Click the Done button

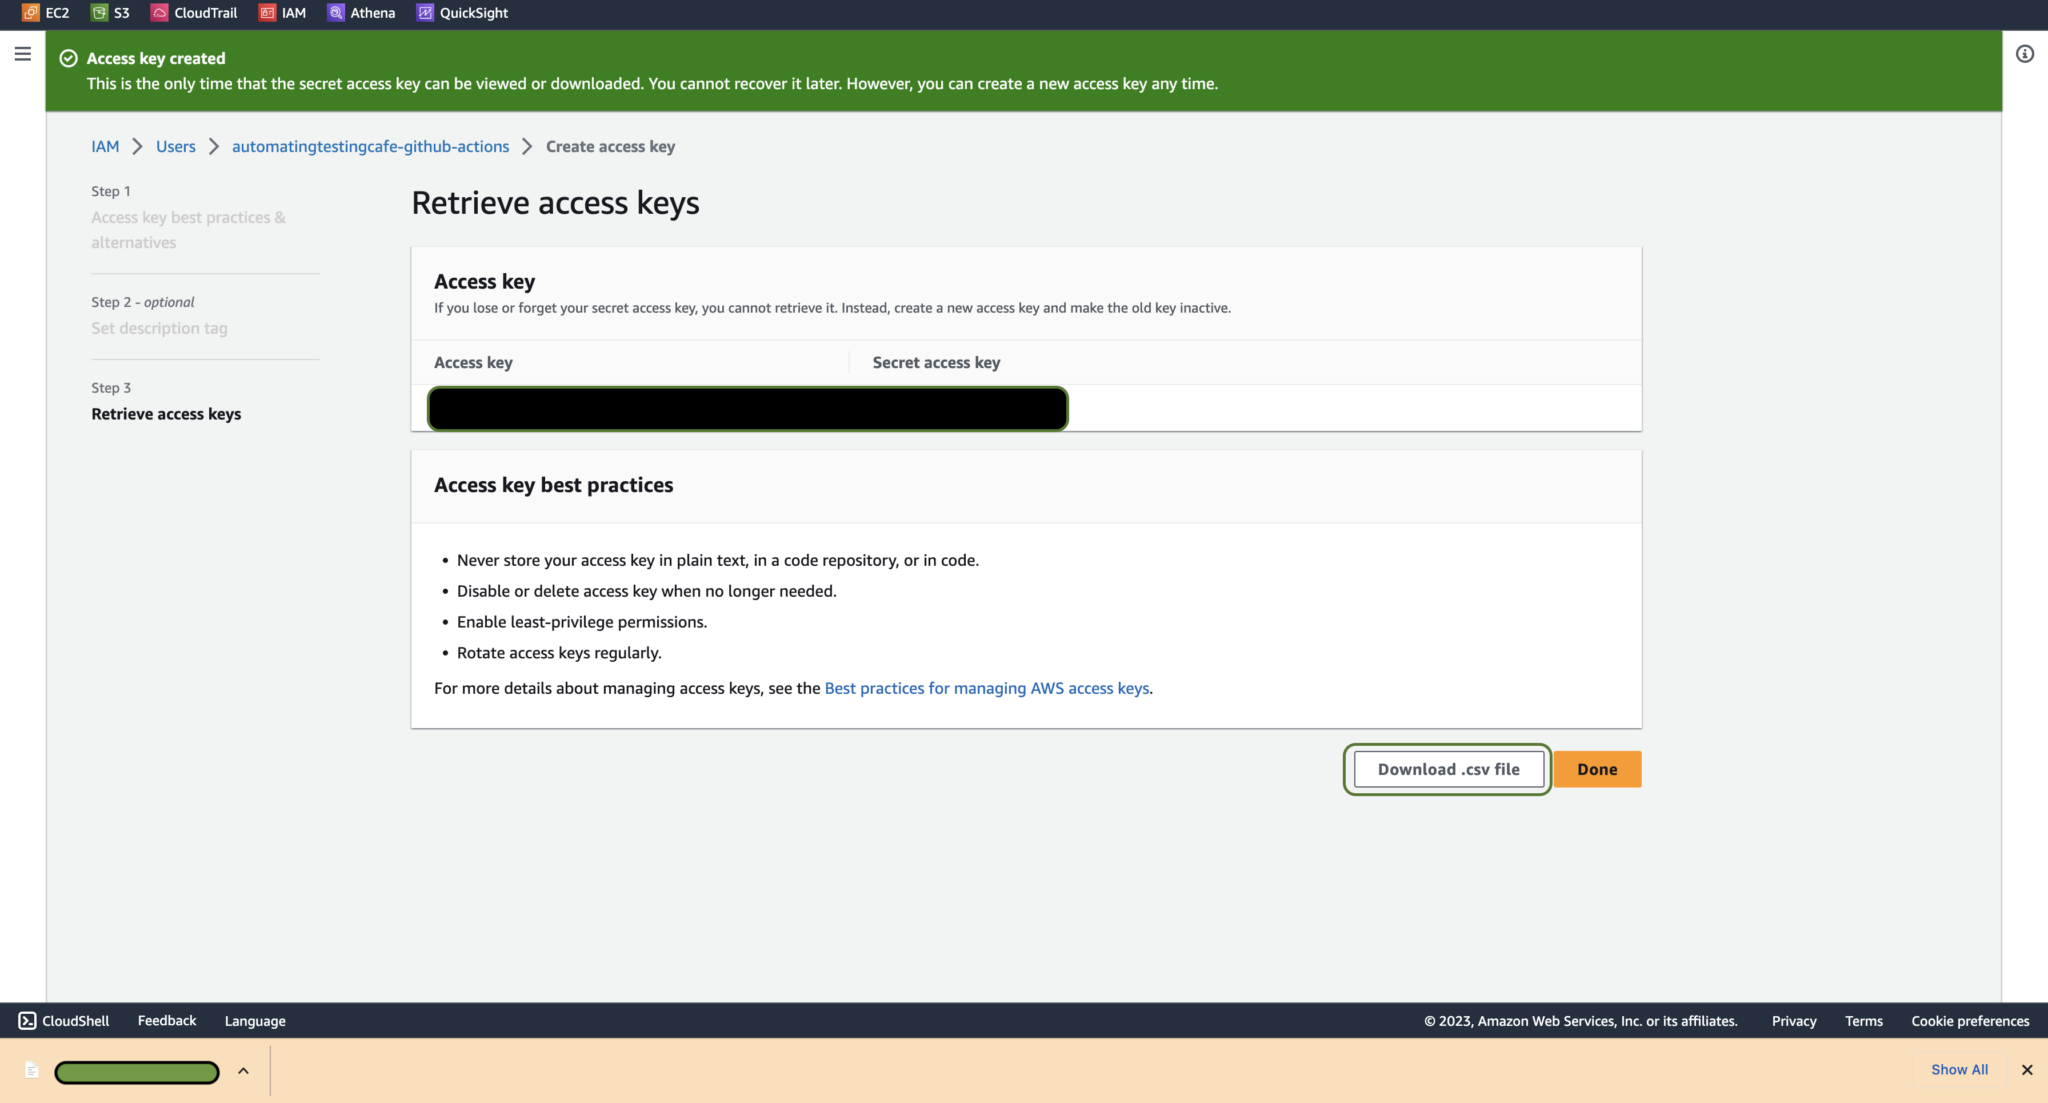click(1596, 769)
